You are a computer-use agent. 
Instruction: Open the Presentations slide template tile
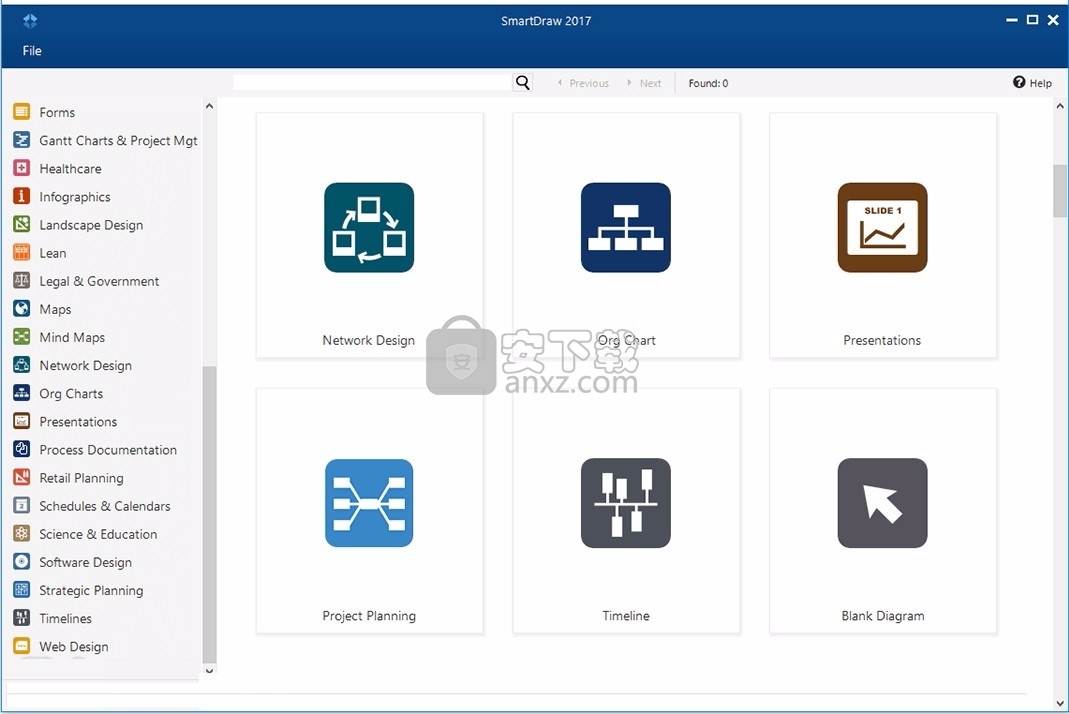(883, 235)
